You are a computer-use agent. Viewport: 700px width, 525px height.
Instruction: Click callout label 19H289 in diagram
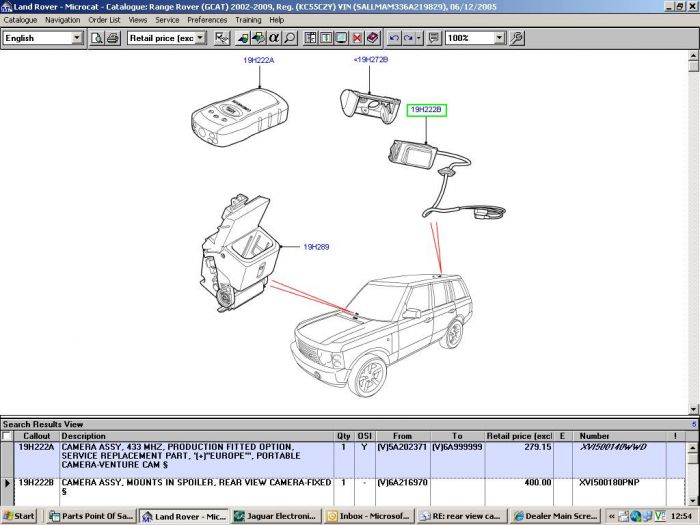click(x=316, y=247)
